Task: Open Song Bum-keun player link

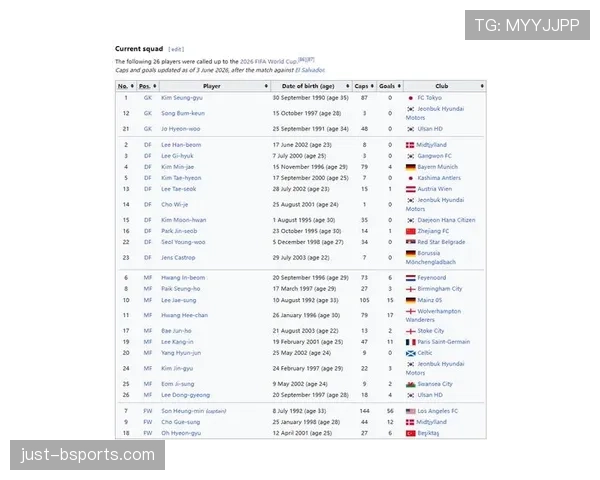Action: [183, 113]
